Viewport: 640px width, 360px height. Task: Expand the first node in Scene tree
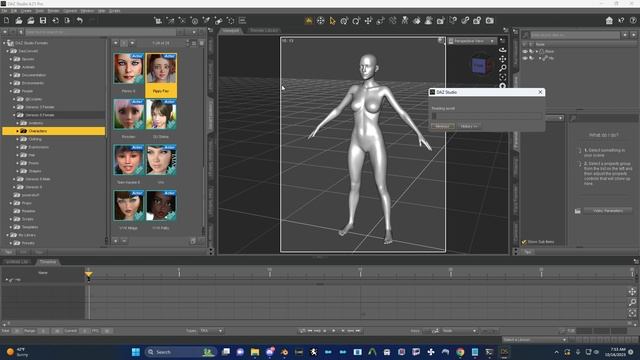(536, 51)
